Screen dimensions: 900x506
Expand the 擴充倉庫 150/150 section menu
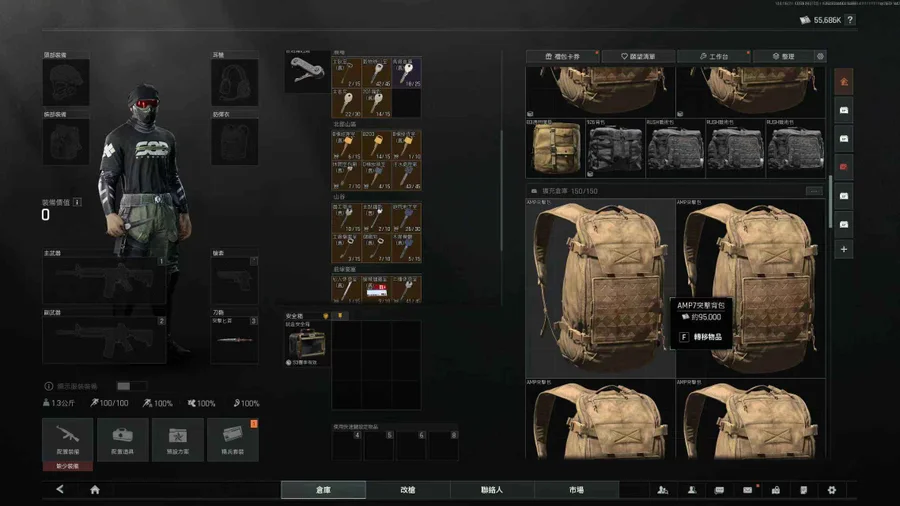[x=814, y=191]
